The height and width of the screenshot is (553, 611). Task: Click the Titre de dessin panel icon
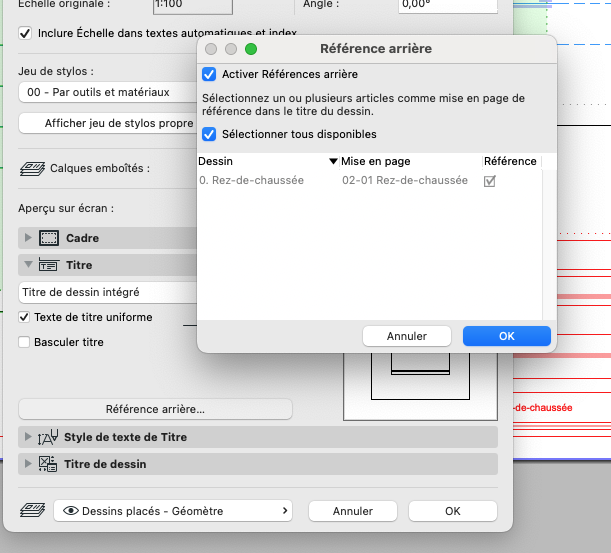pyautogui.click(x=48, y=464)
